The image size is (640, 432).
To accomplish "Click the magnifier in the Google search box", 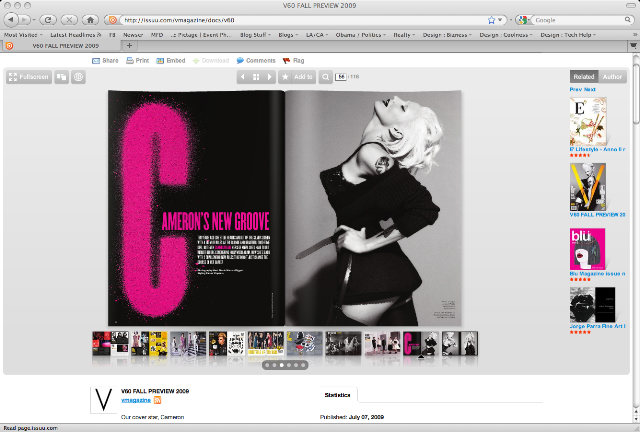I will 628,20.
